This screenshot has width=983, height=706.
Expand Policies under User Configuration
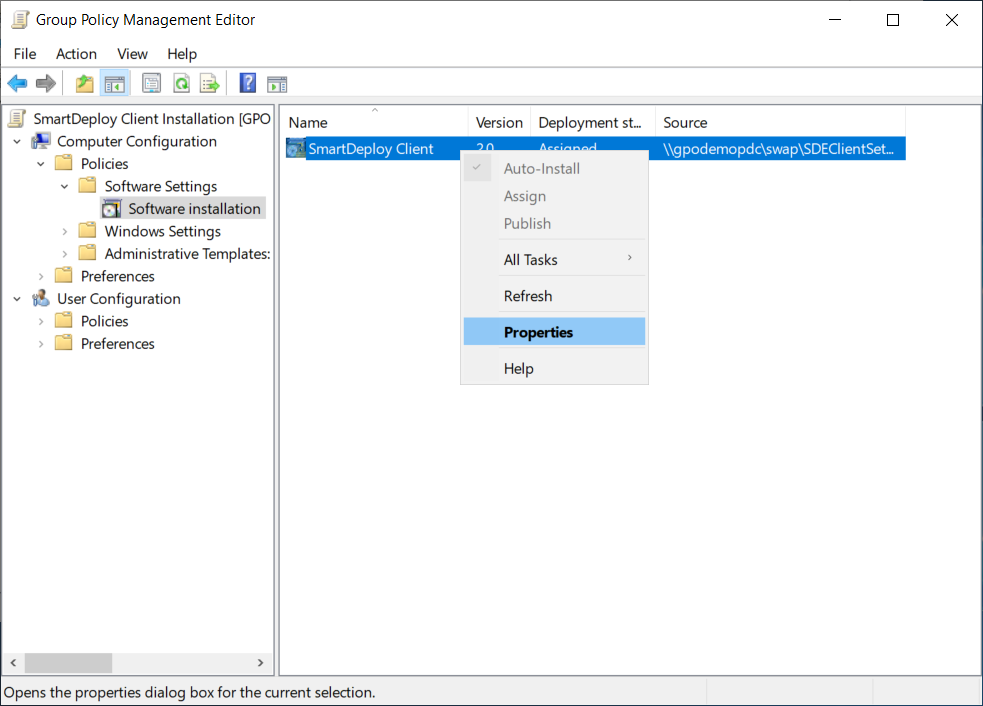(41, 322)
